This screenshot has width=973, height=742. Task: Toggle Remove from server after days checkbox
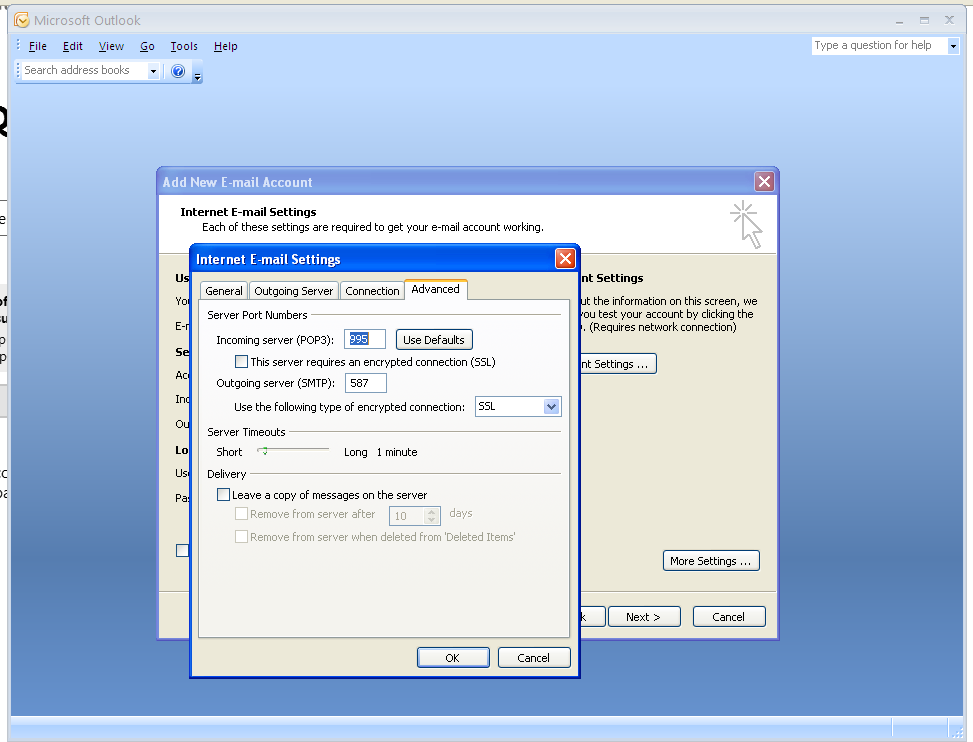click(x=241, y=514)
